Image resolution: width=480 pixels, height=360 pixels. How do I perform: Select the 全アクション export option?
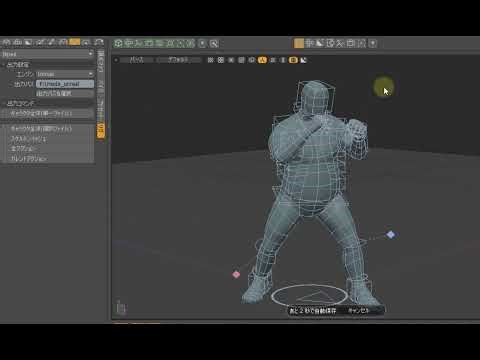coord(48,149)
